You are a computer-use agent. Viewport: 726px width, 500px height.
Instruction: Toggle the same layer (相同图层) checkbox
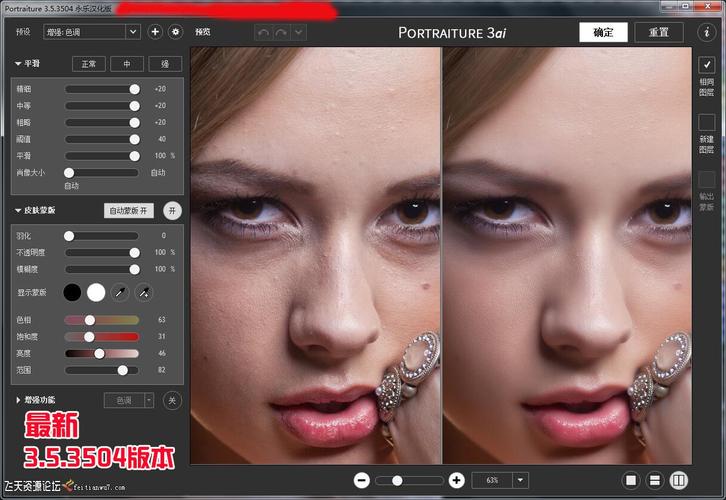tap(707, 65)
